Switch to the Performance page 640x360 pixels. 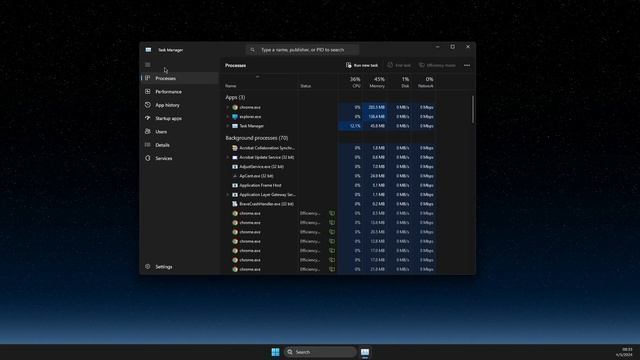pos(180,91)
